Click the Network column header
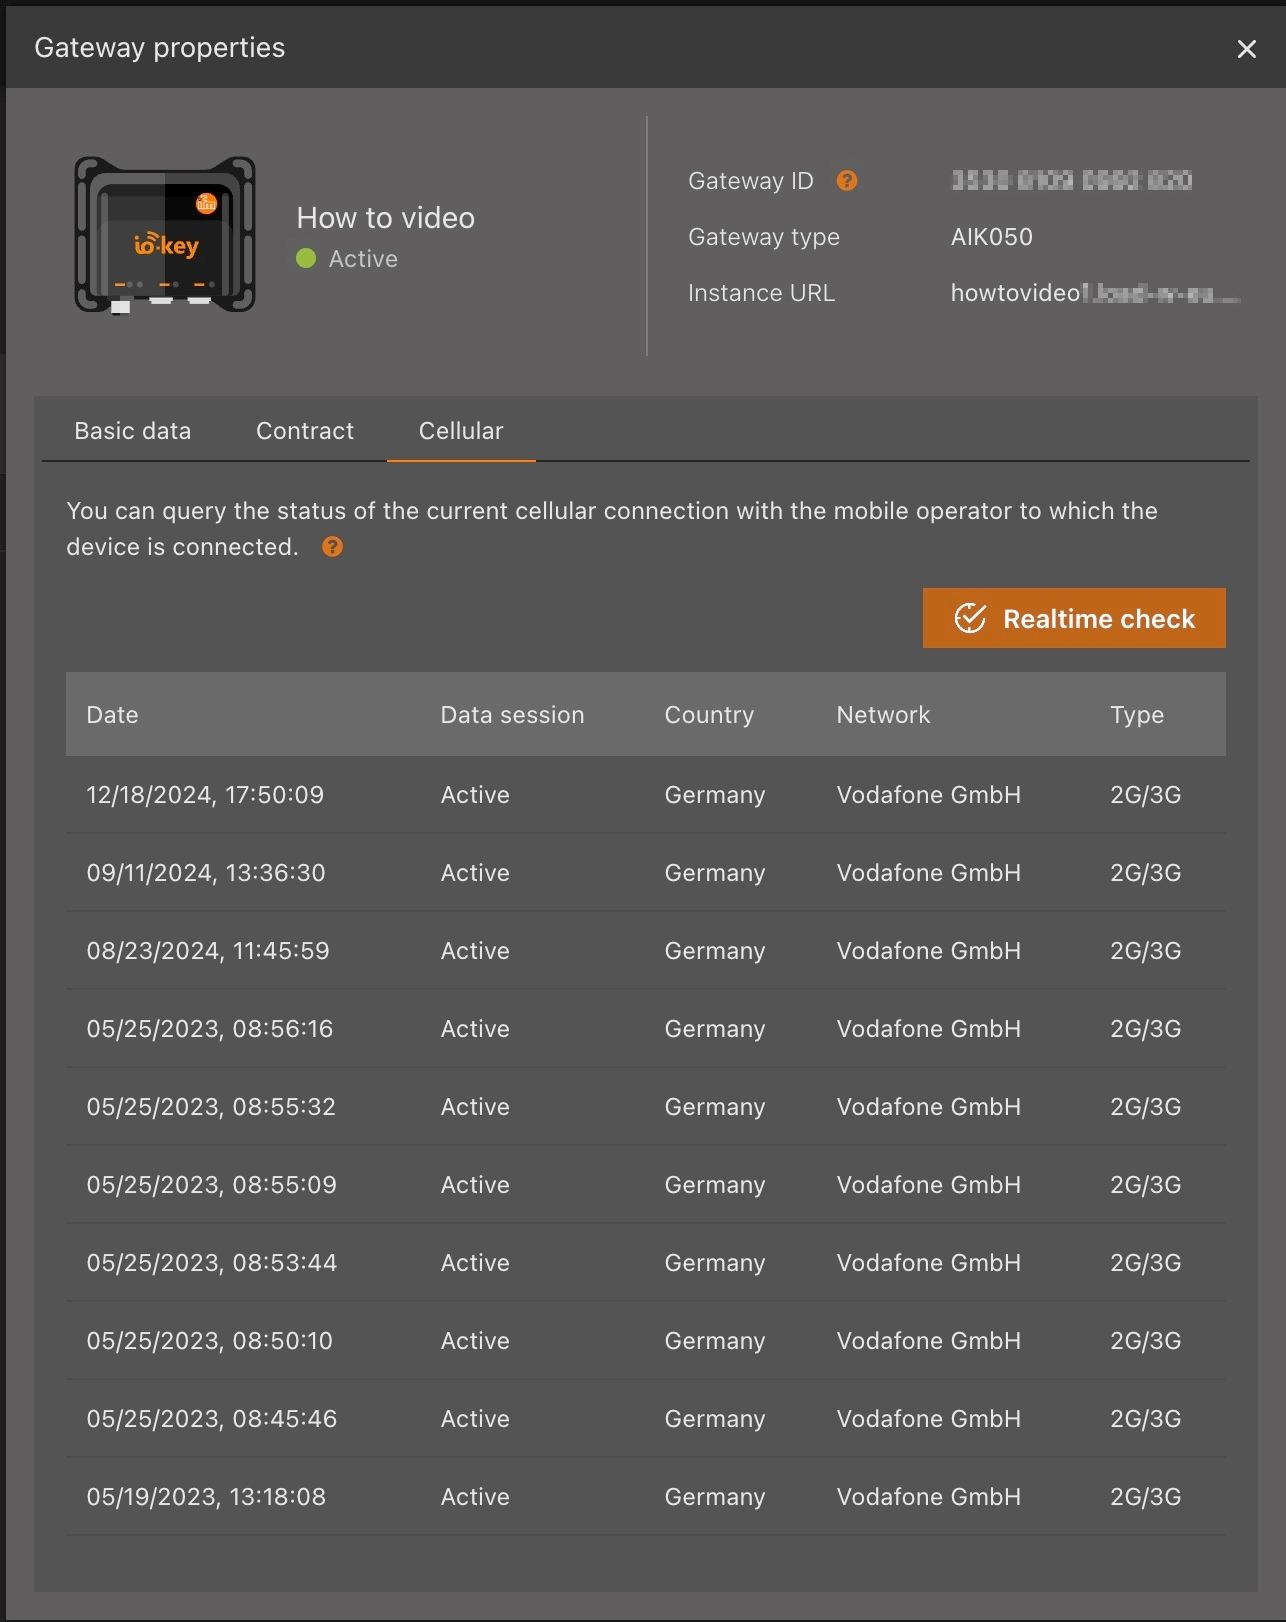This screenshot has height=1622, width=1286. coord(883,715)
